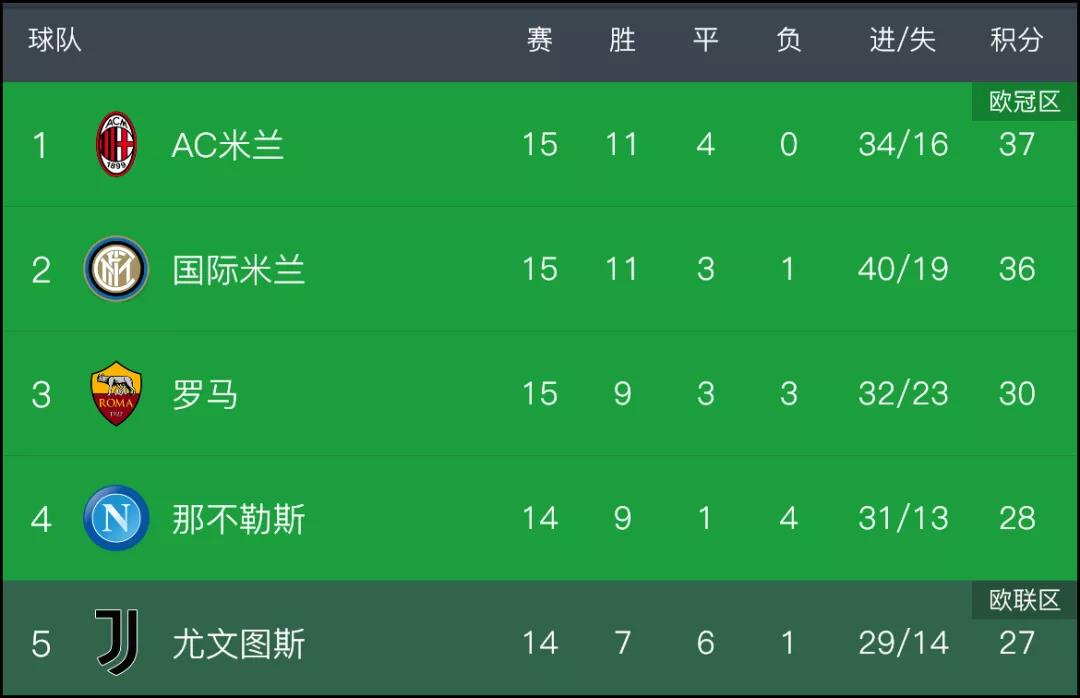This screenshot has height=698, width=1080.
Task: Click the 平 column header
Action: coord(705,39)
